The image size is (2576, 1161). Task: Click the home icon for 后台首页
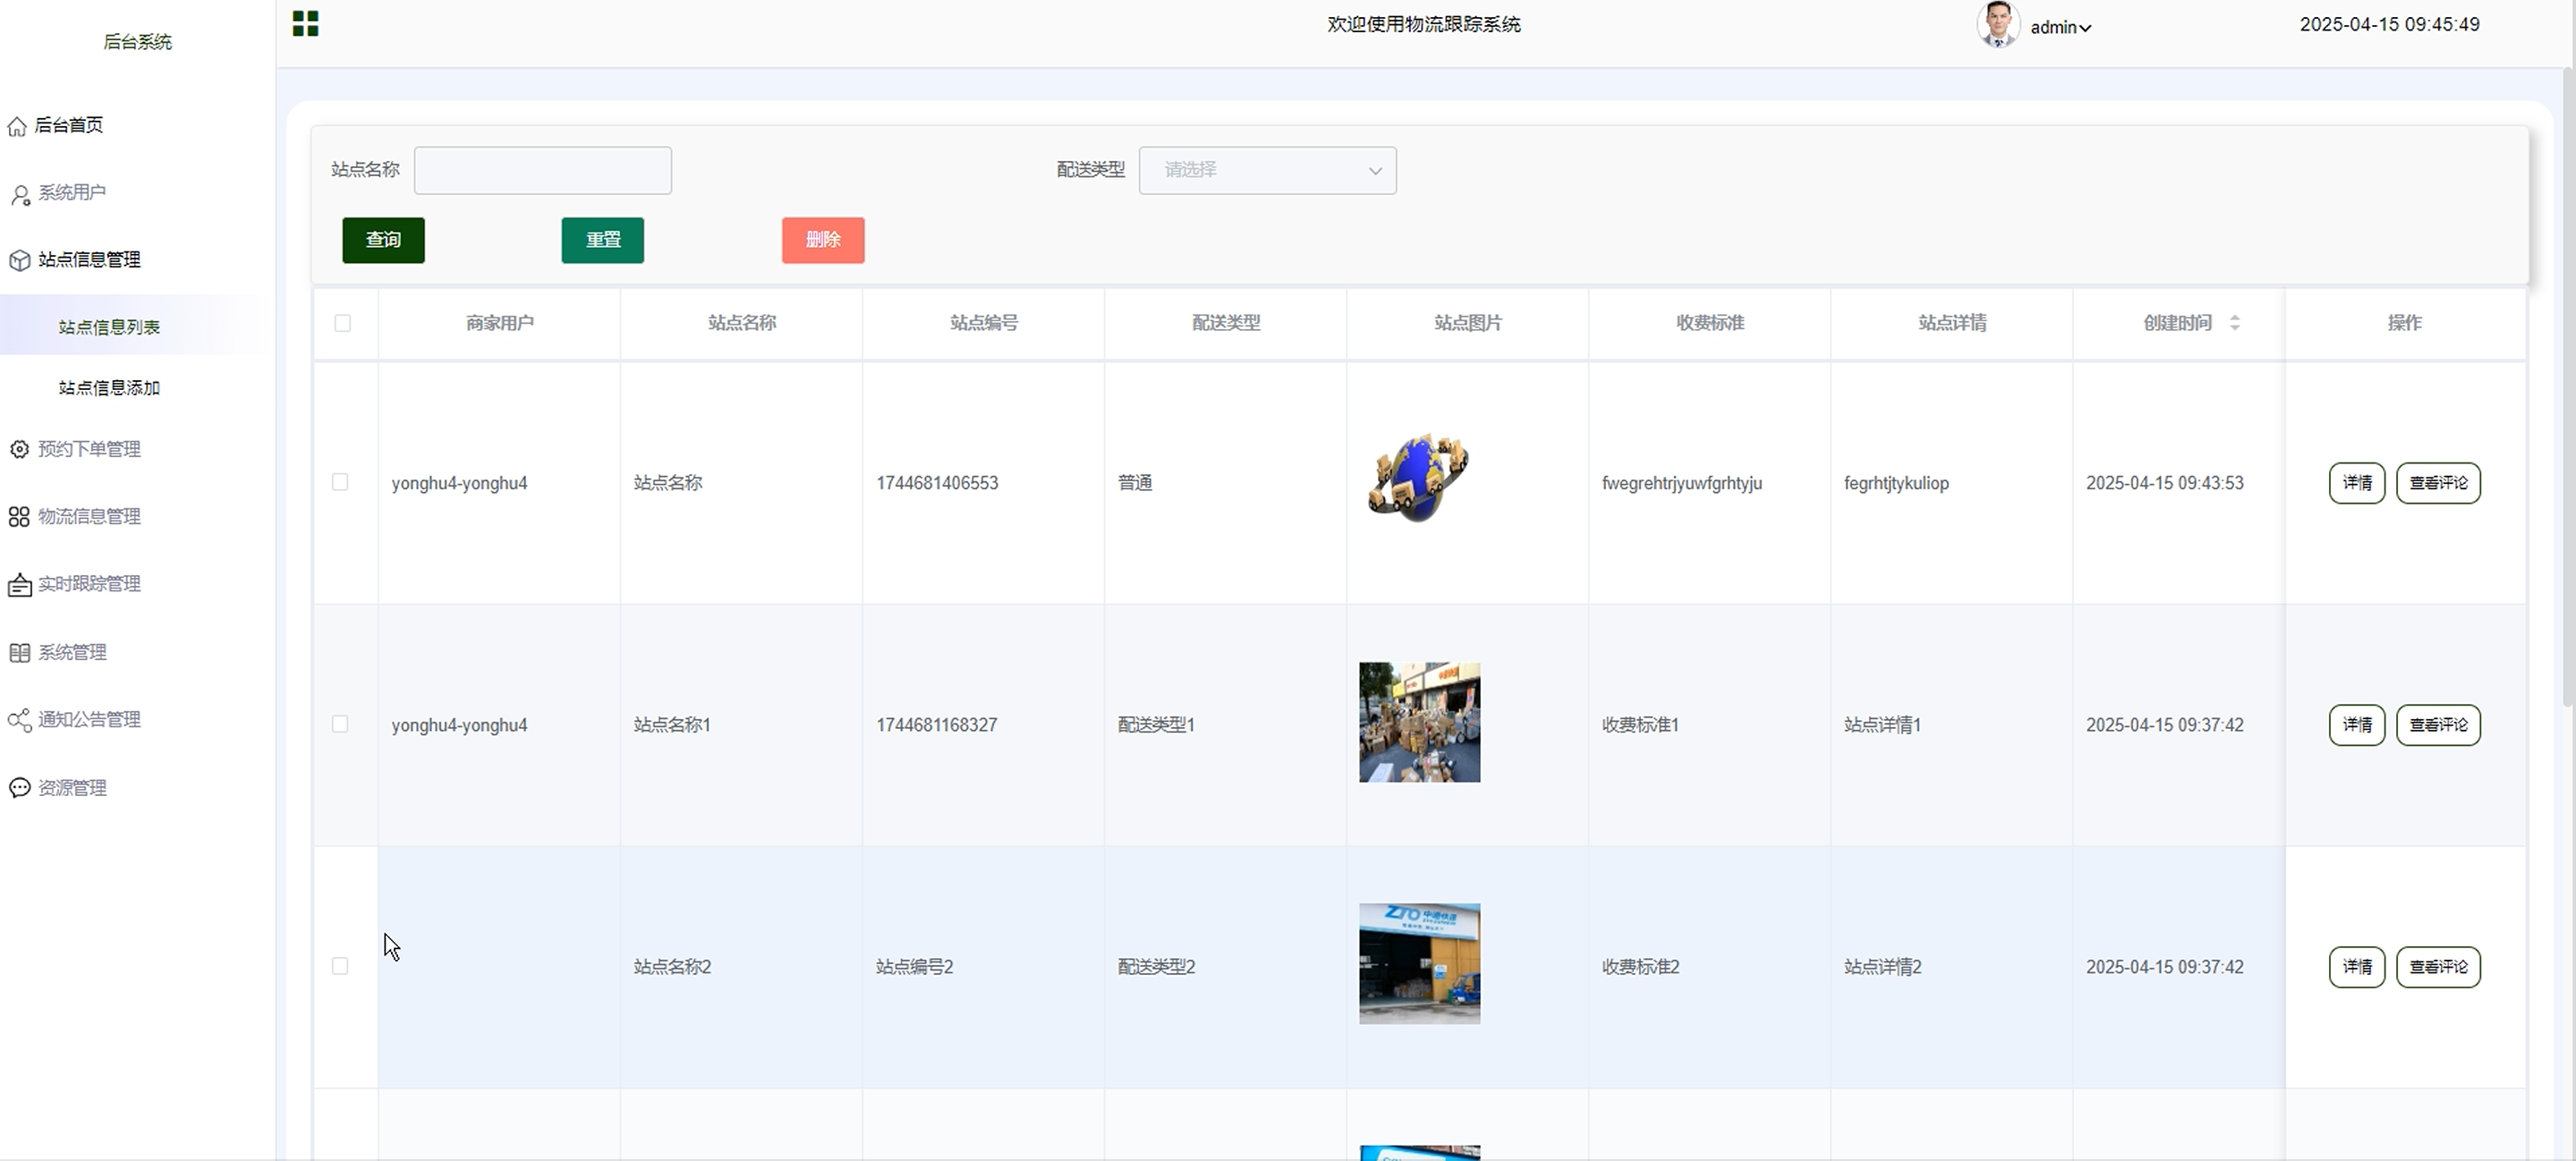tap(17, 126)
